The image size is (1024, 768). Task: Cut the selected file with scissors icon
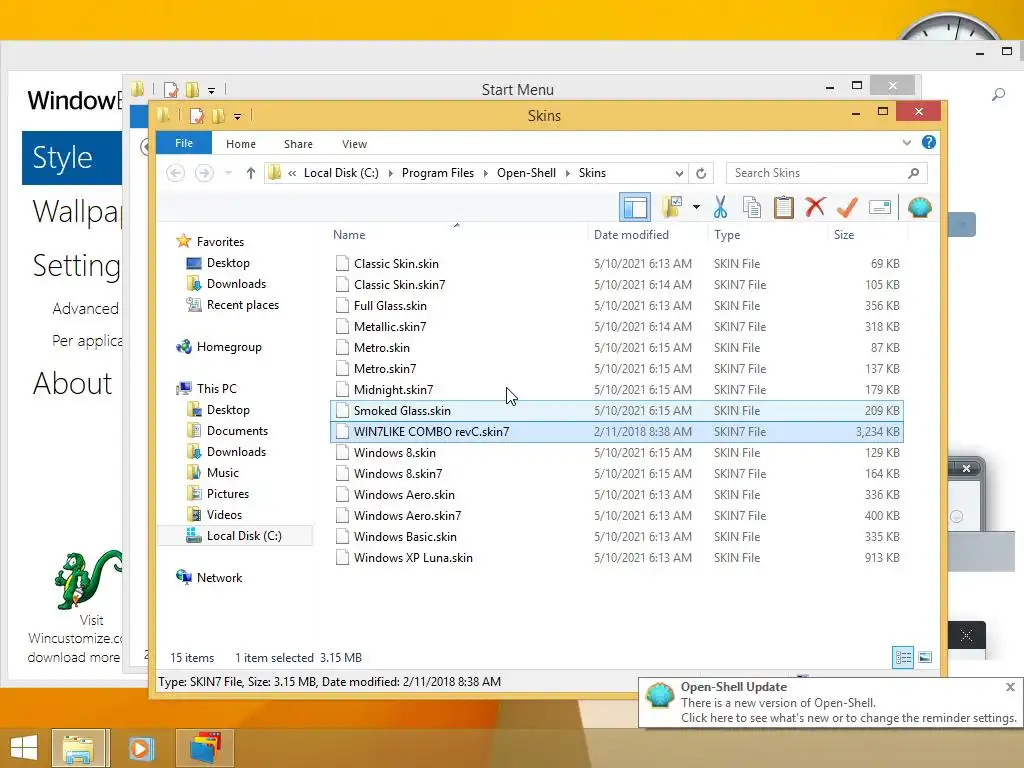720,208
